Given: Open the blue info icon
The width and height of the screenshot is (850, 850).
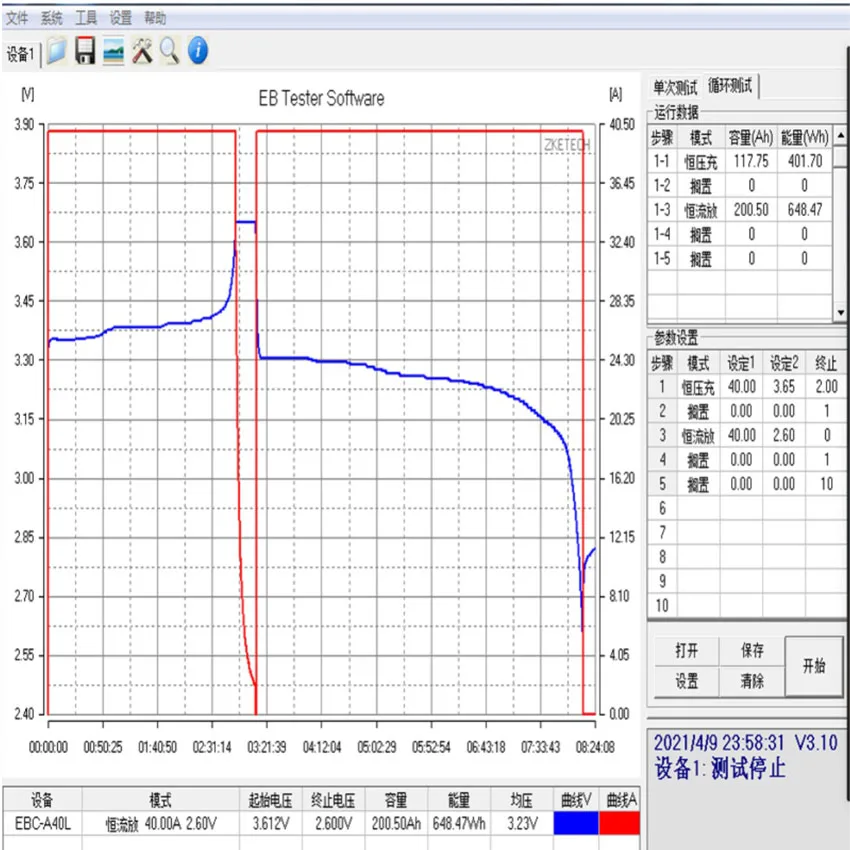Looking at the screenshot, I should pyautogui.click(x=198, y=50).
